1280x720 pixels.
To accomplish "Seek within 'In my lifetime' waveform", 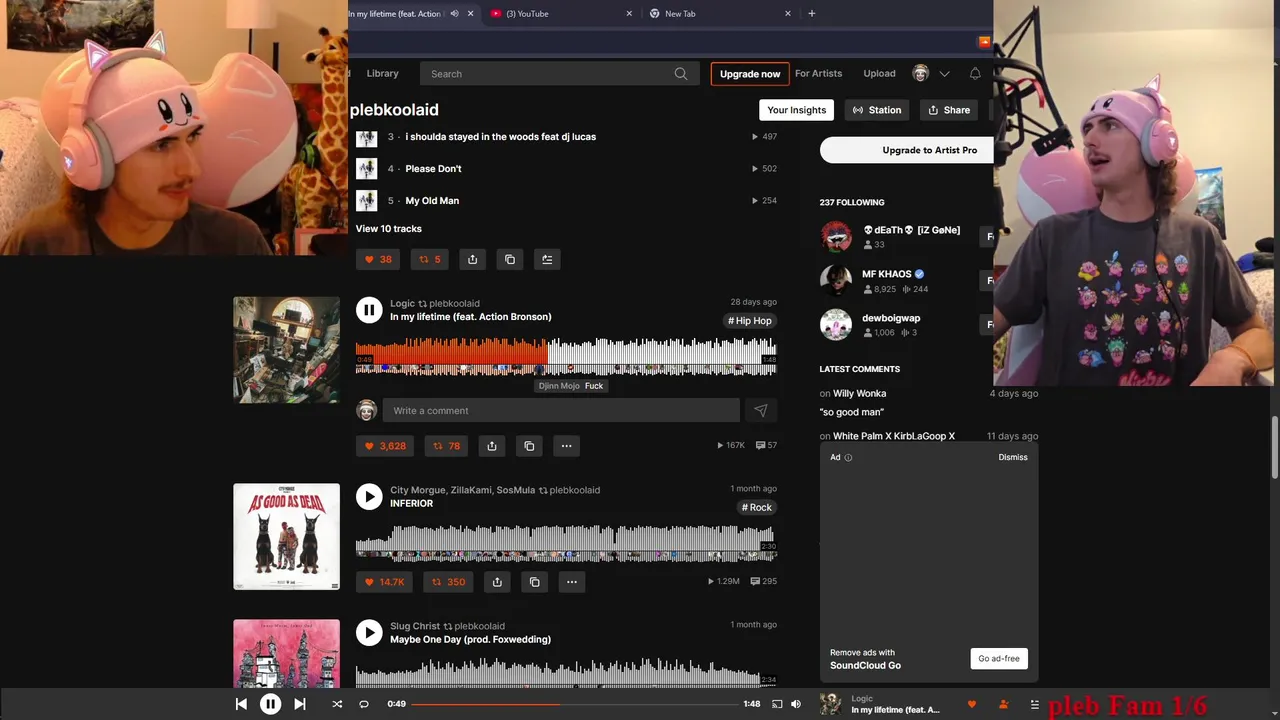I will click(566, 357).
